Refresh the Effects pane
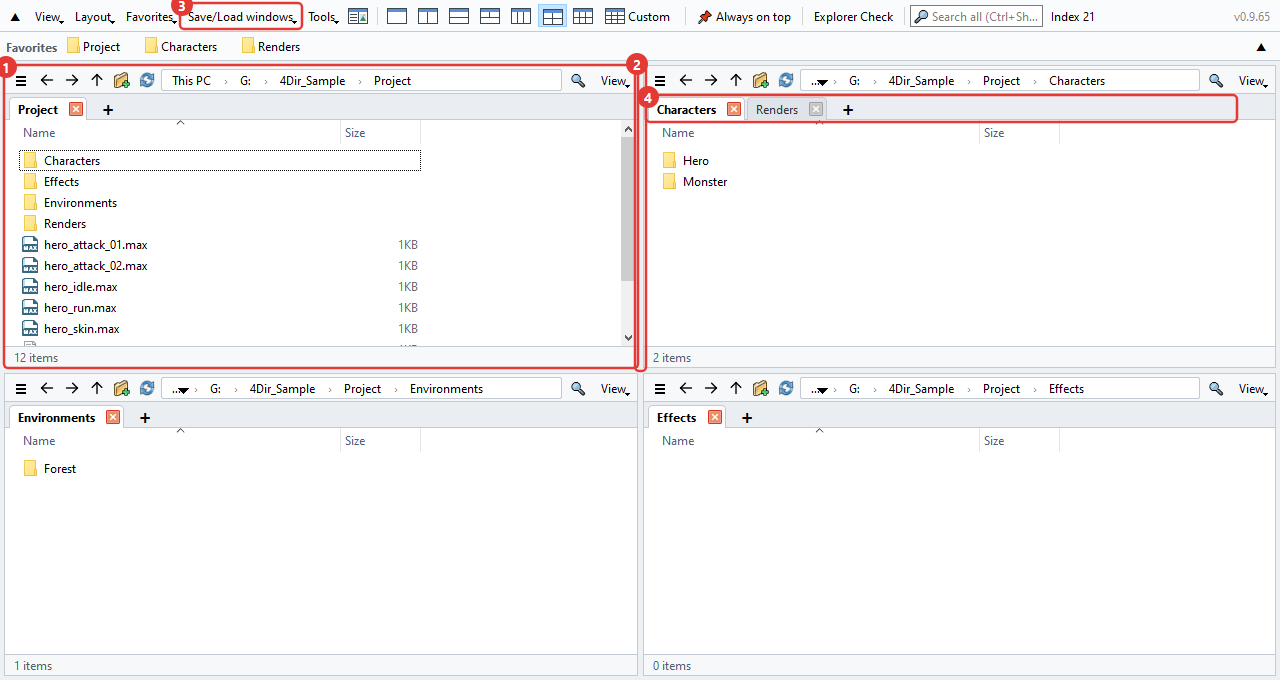This screenshot has width=1280, height=680. [786, 389]
